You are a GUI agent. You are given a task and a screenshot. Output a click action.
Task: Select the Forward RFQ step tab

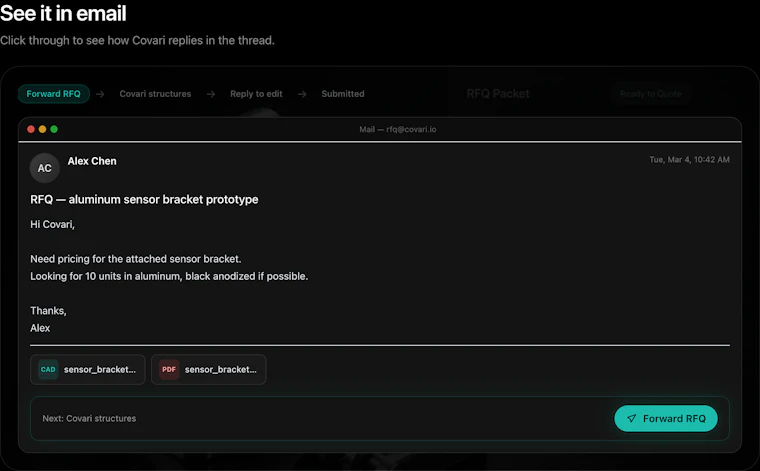(53, 94)
